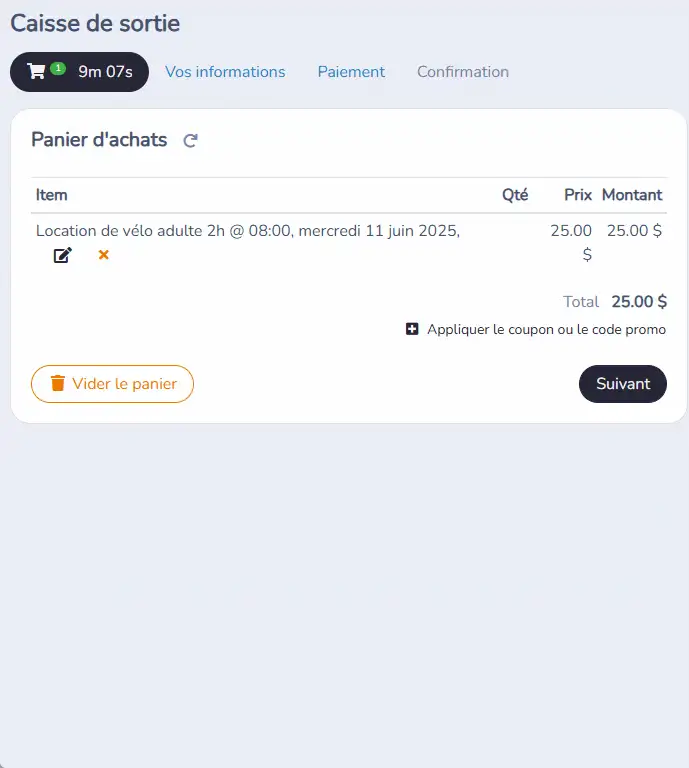Go to the Vos informations step
Image resolution: width=689 pixels, height=768 pixels.
click(225, 72)
